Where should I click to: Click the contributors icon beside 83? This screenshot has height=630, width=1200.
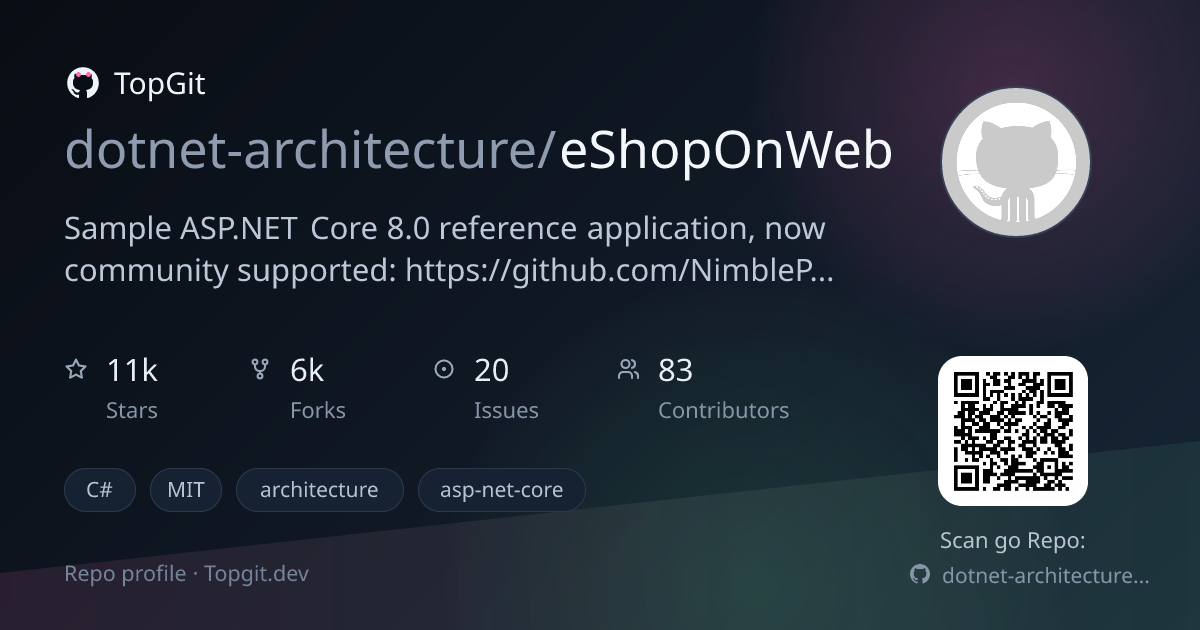pos(628,370)
